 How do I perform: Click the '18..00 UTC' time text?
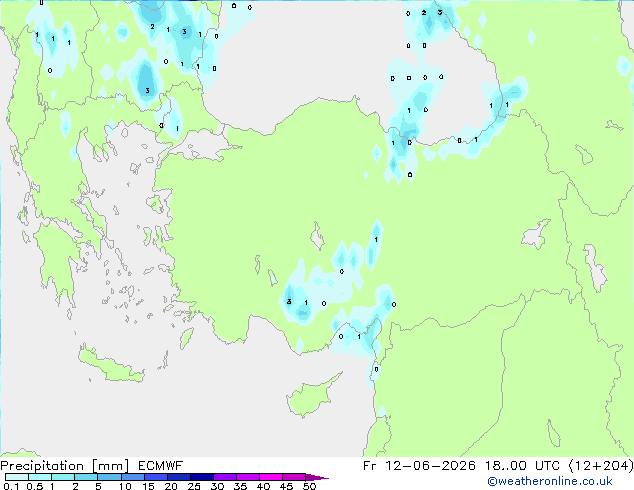pos(522,466)
